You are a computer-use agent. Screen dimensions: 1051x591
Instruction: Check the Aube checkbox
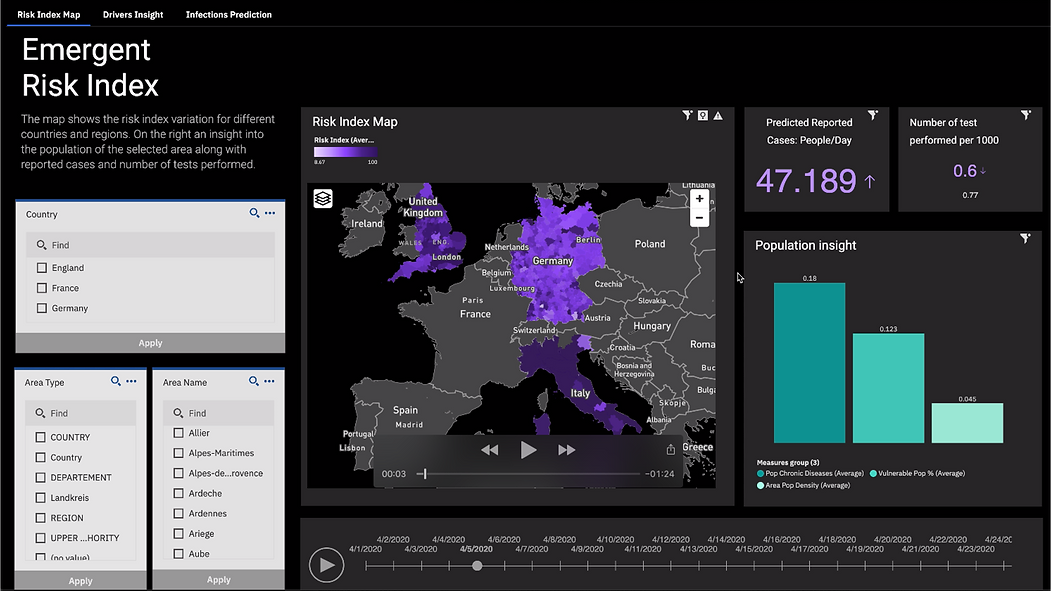point(178,553)
